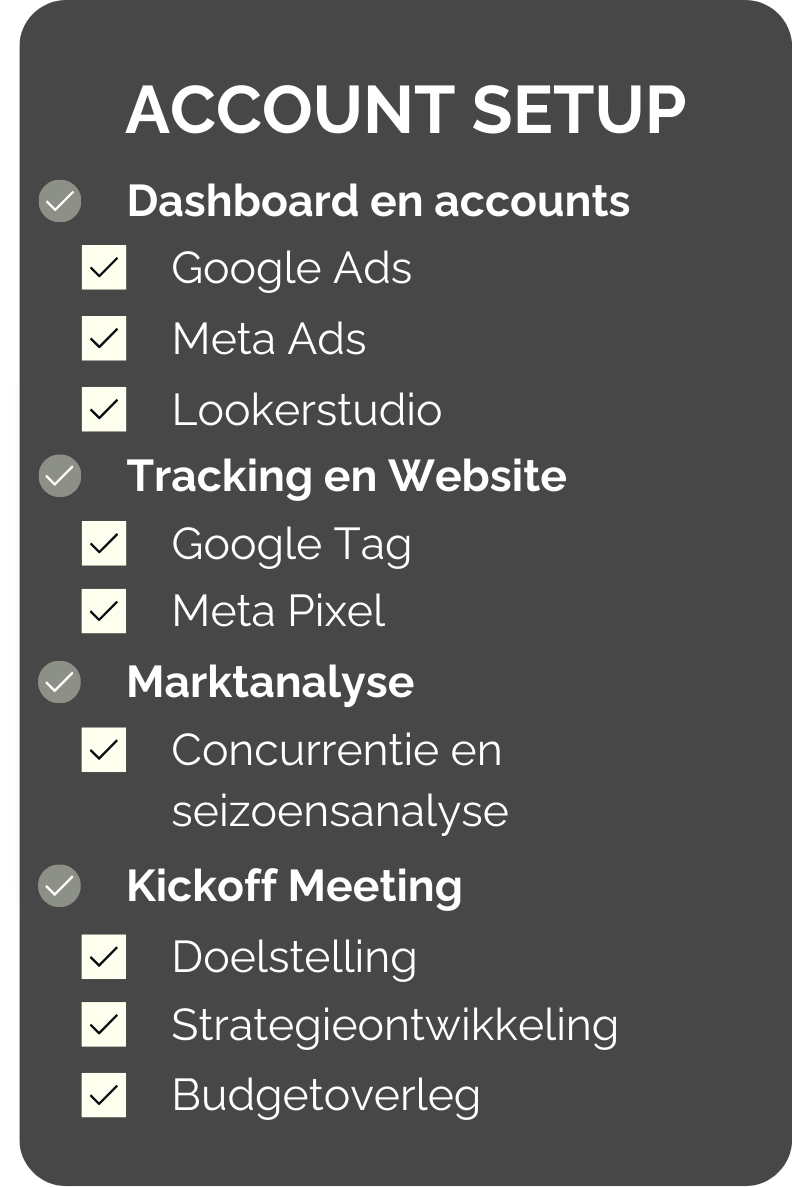Image resolution: width=812 pixels, height=1187 pixels.
Task: Select the Tracking en Website section heading
Action: point(346,476)
